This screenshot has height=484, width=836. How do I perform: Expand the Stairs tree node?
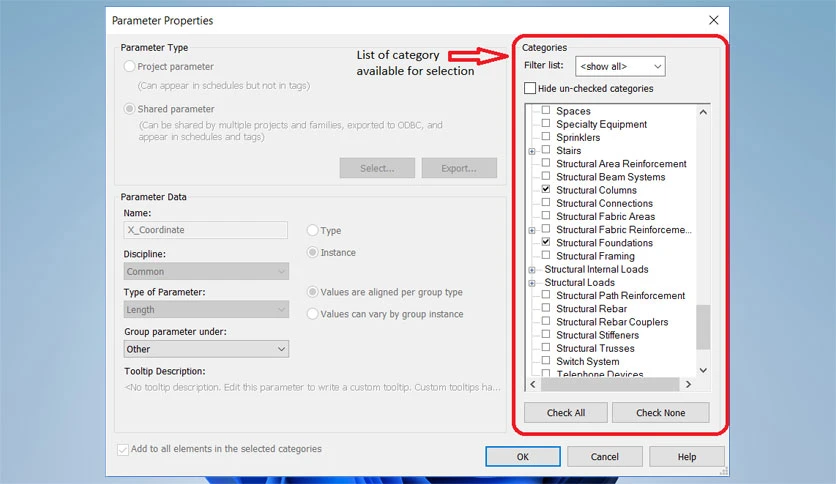[x=532, y=151]
